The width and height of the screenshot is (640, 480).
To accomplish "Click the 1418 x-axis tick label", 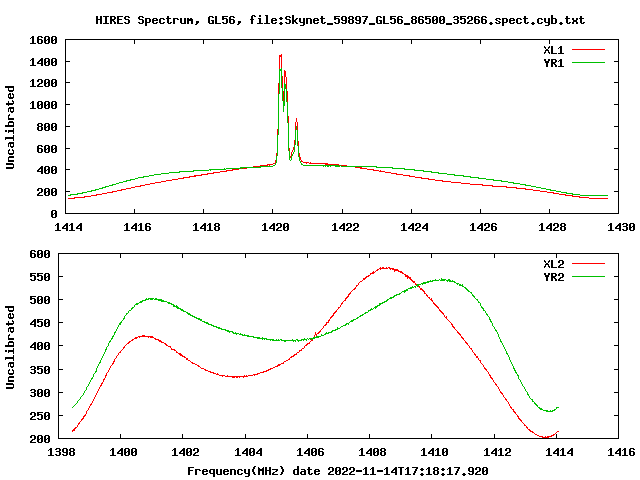I will pos(206,227).
